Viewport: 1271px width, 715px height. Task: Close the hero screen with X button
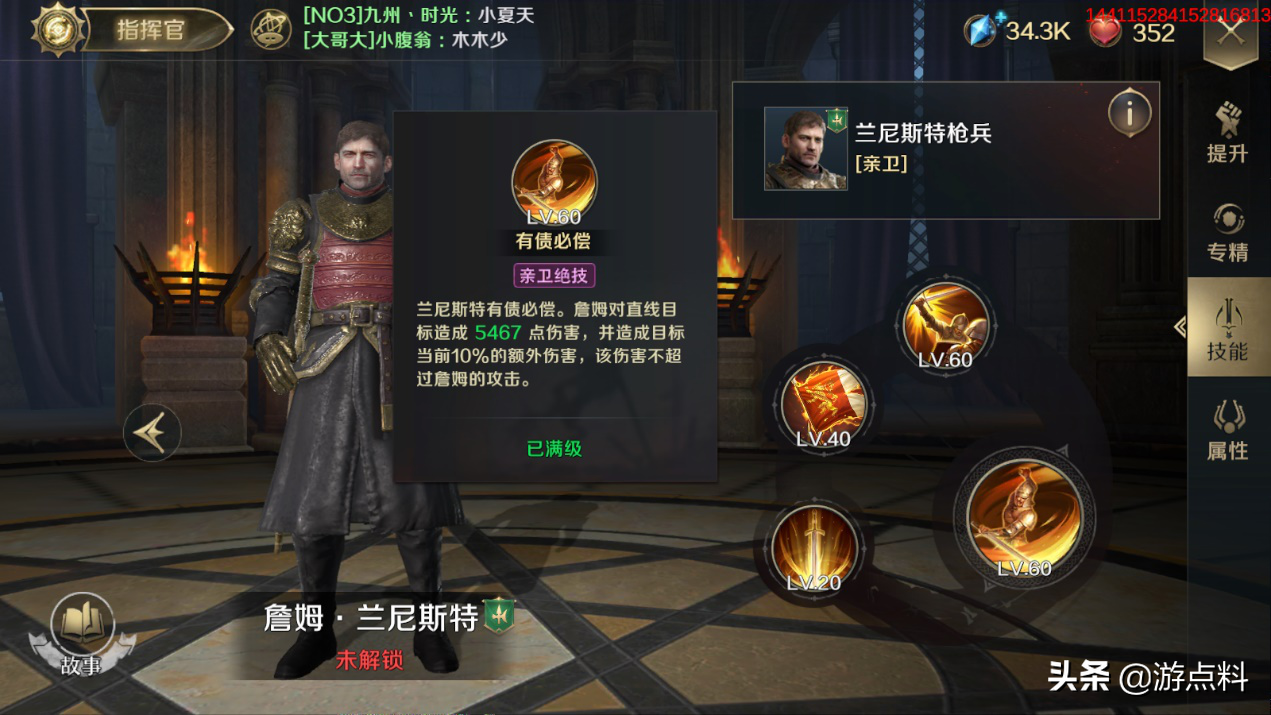[x=1231, y=31]
